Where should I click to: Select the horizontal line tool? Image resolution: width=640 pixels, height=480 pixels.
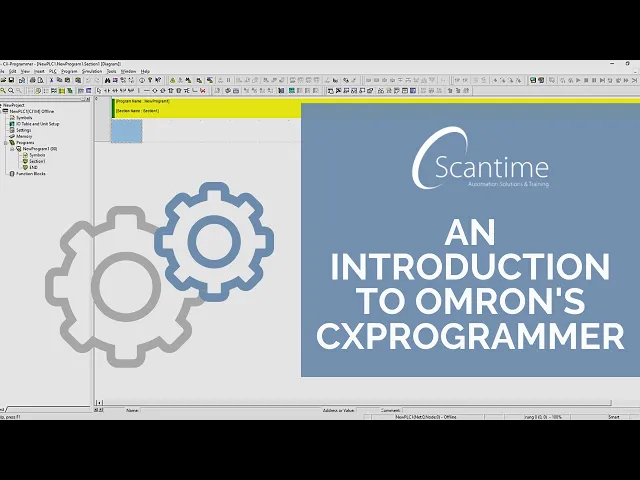click(x=147, y=91)
